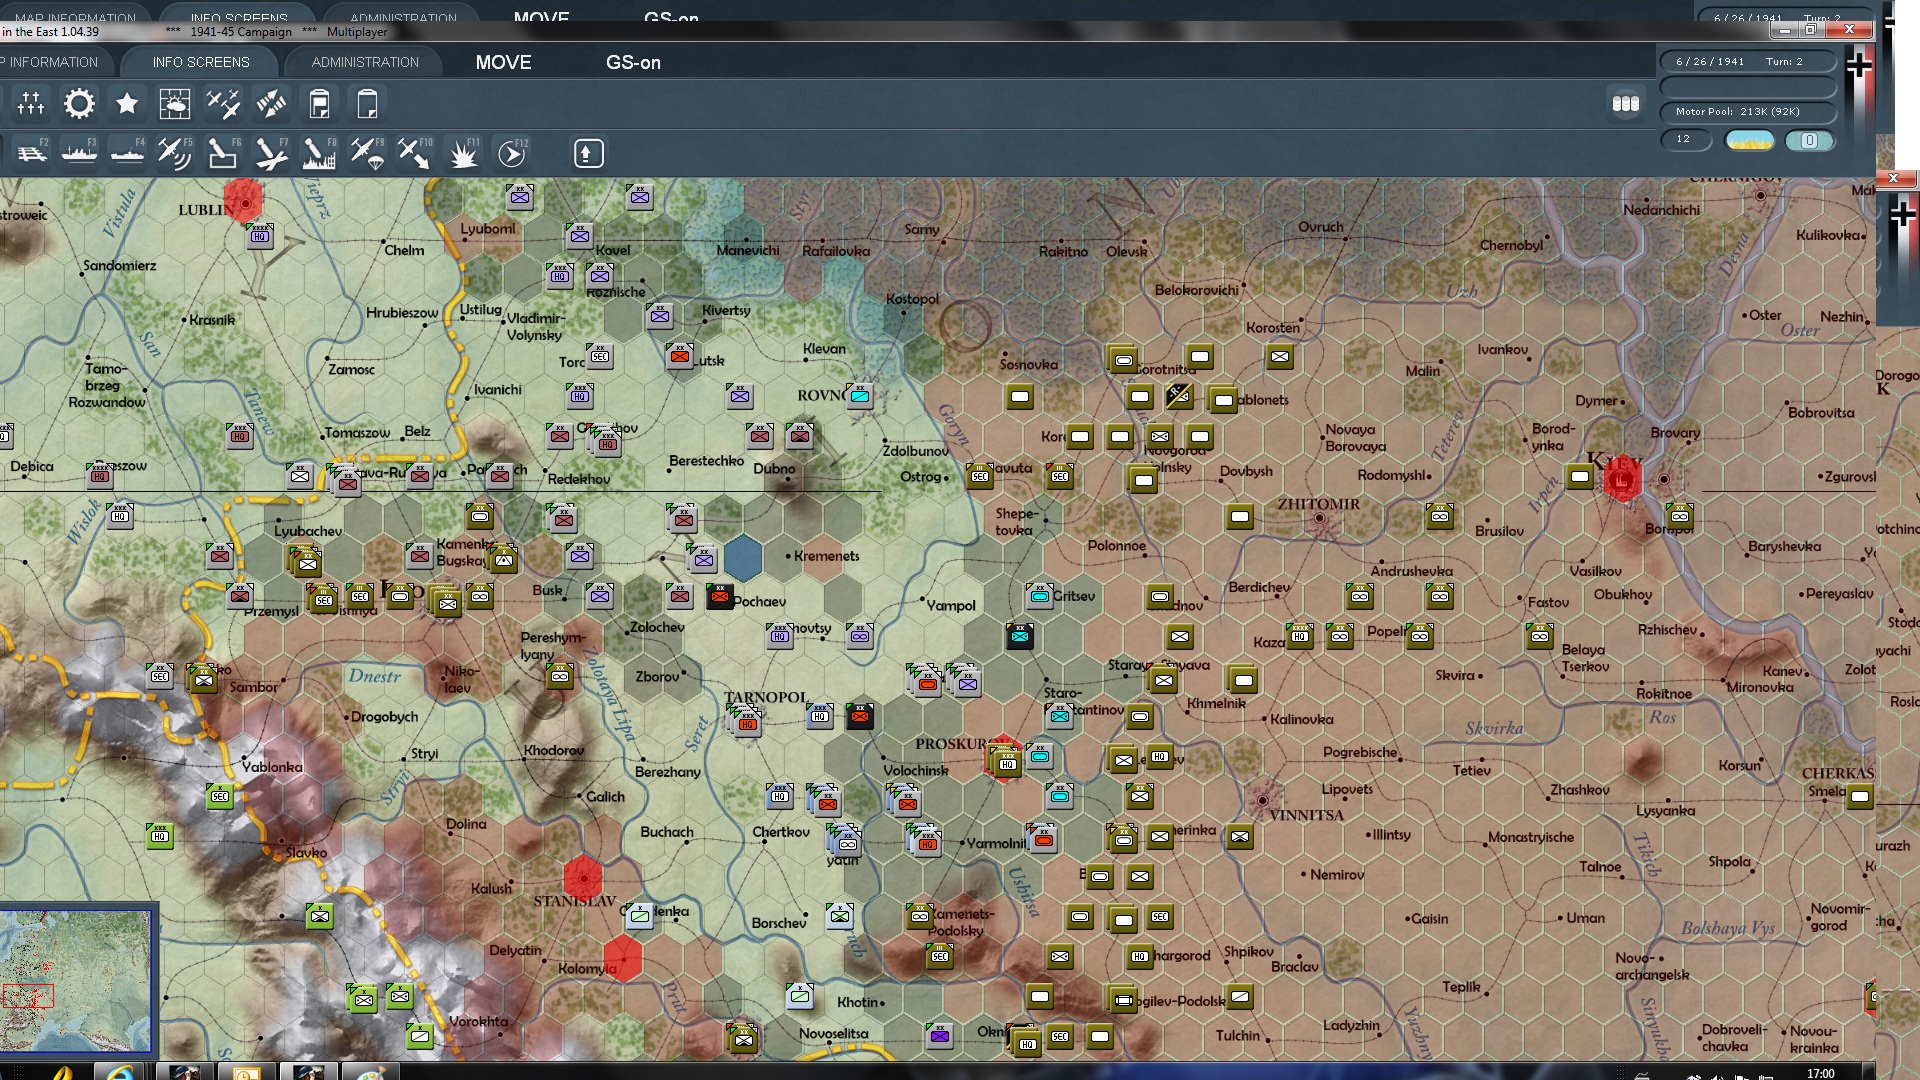The image size is (1920, 1080).
Task: Open the losses screen with cross icons
Action: 31,103
